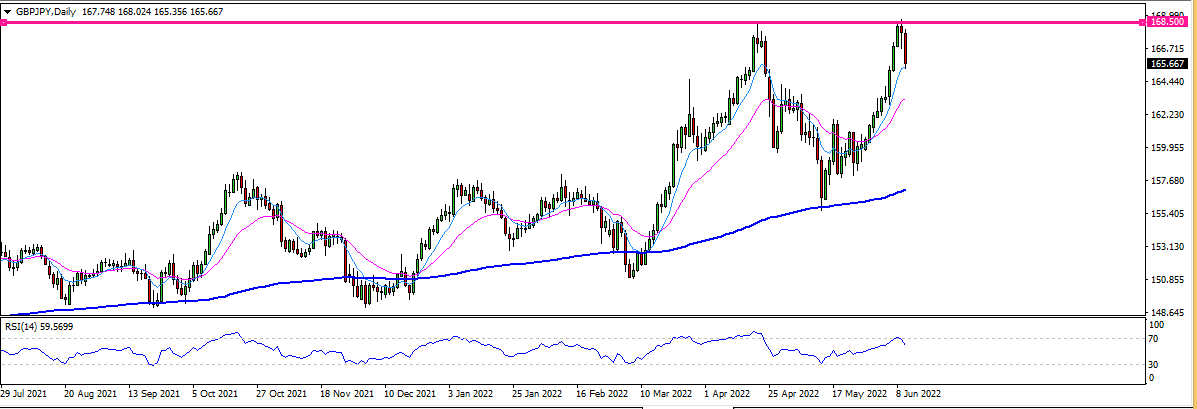Screen dimensions: 1197x409
Task: Click the 155.405 price axis label
Action: coord(1166,214)
